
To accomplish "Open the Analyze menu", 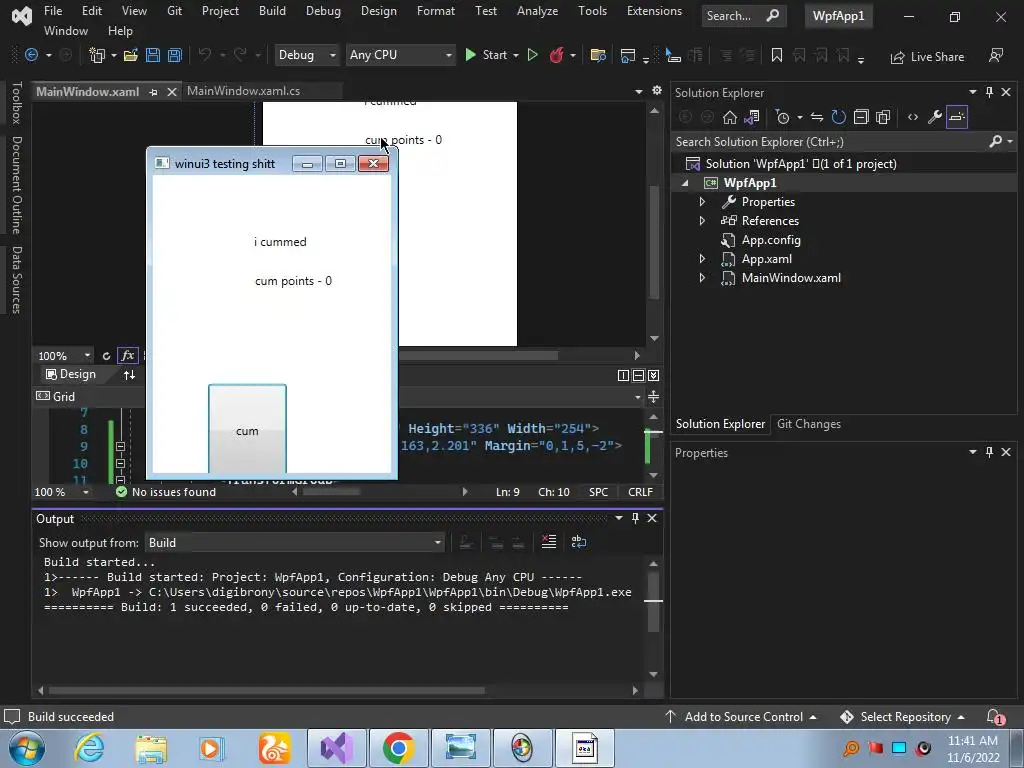I will [537, 10].
